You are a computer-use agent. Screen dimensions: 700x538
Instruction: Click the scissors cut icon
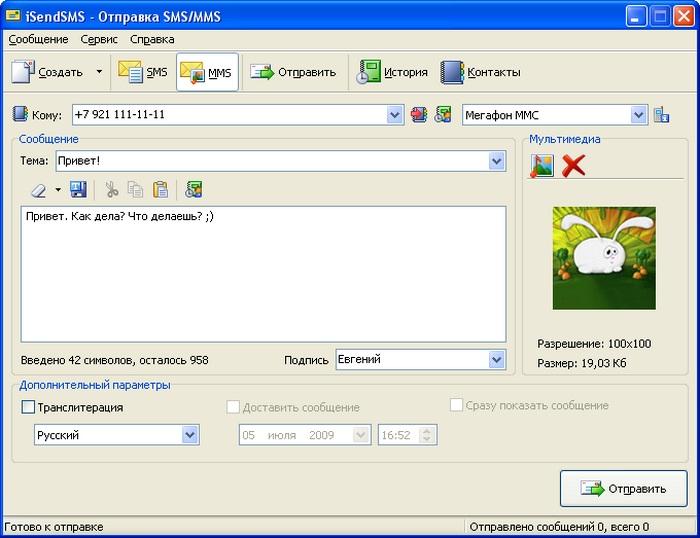pos(111,190)
